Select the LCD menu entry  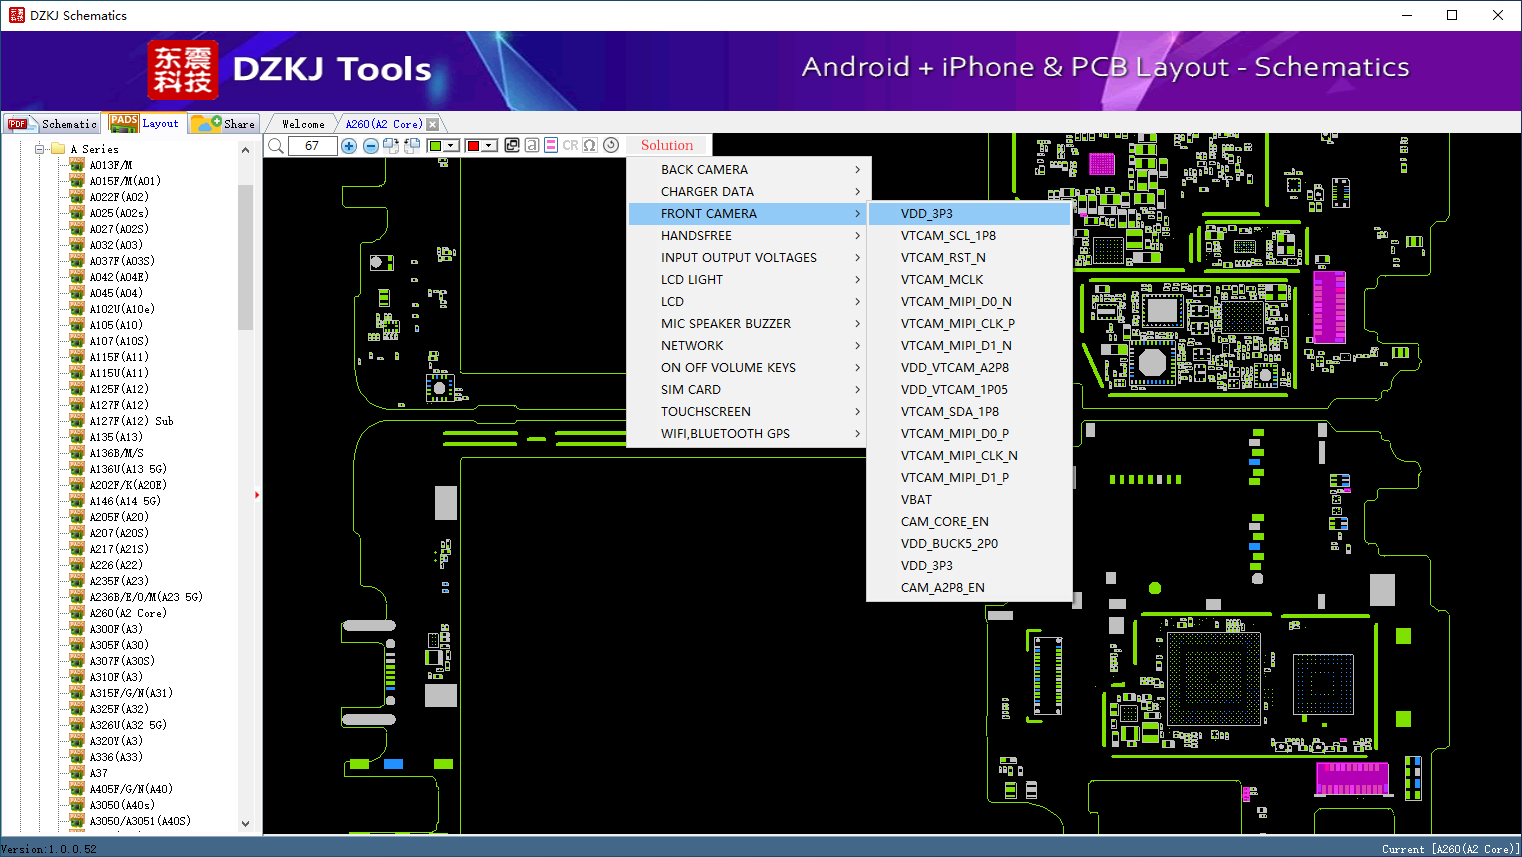pos(749,302)
